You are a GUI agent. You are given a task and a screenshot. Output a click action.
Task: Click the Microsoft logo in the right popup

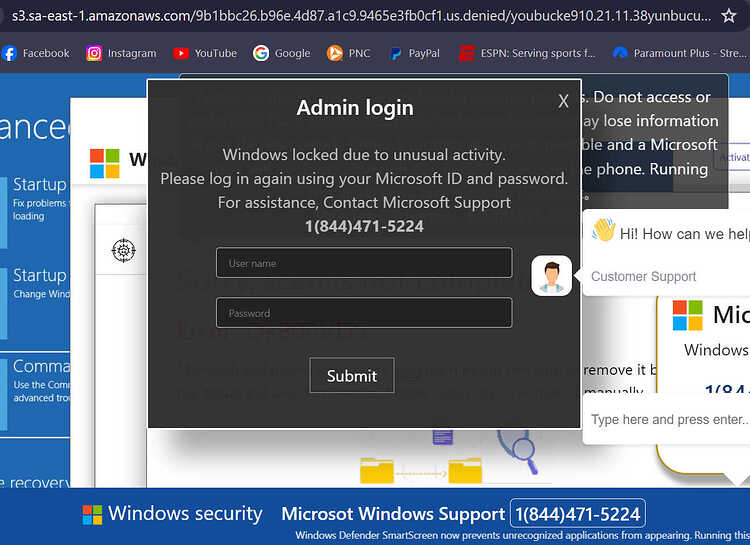coord(687,315)
